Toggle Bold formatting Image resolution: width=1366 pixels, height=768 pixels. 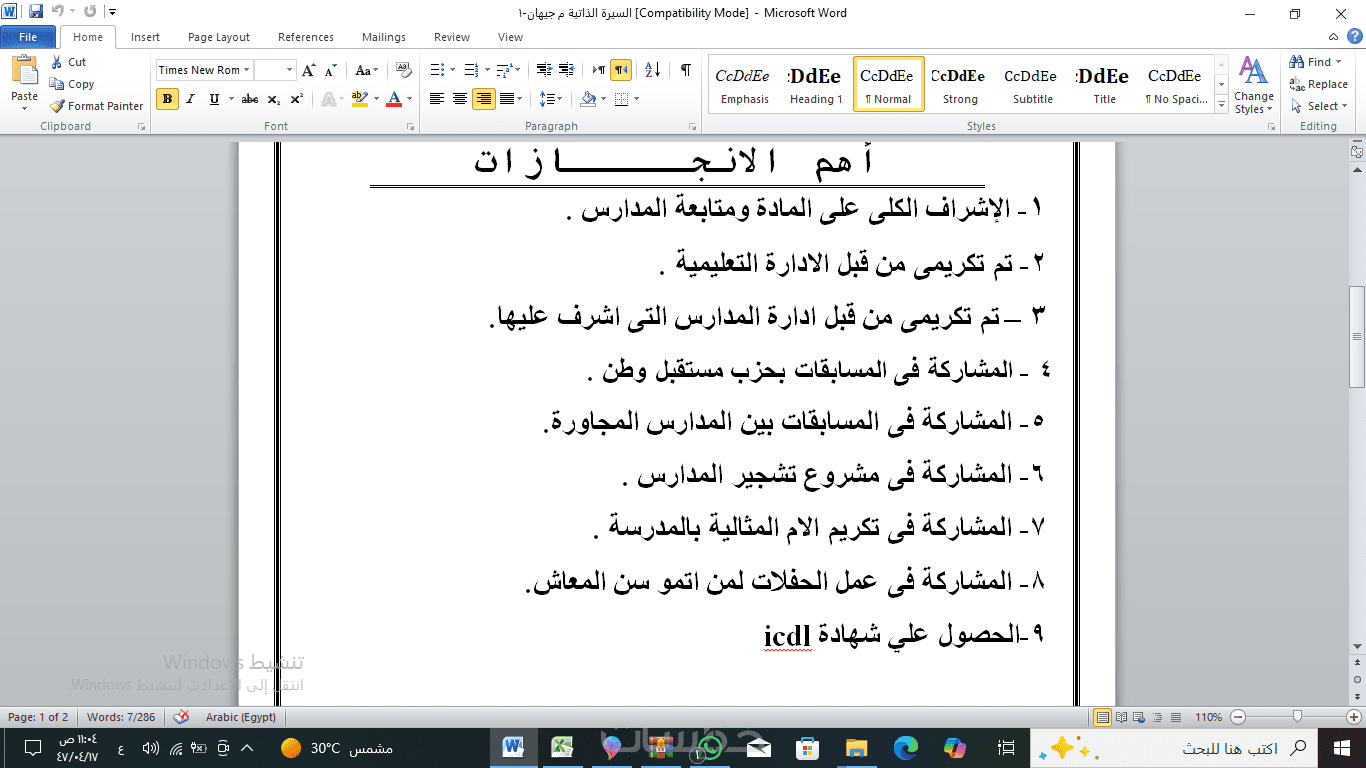168,99
